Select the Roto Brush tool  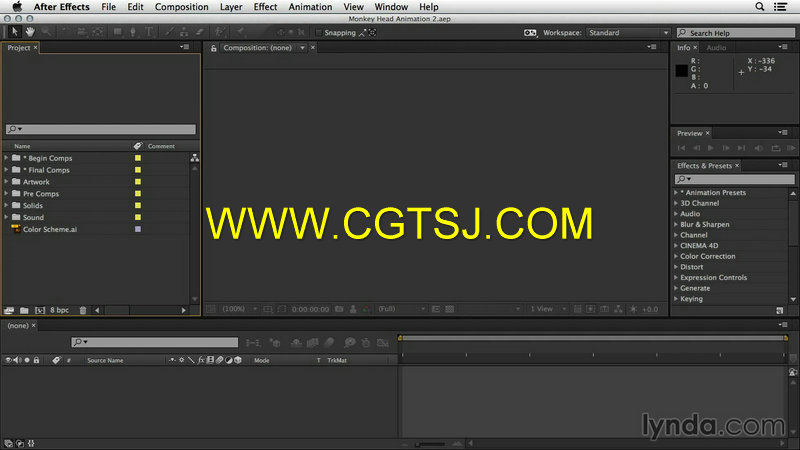[x=220, y=32]
